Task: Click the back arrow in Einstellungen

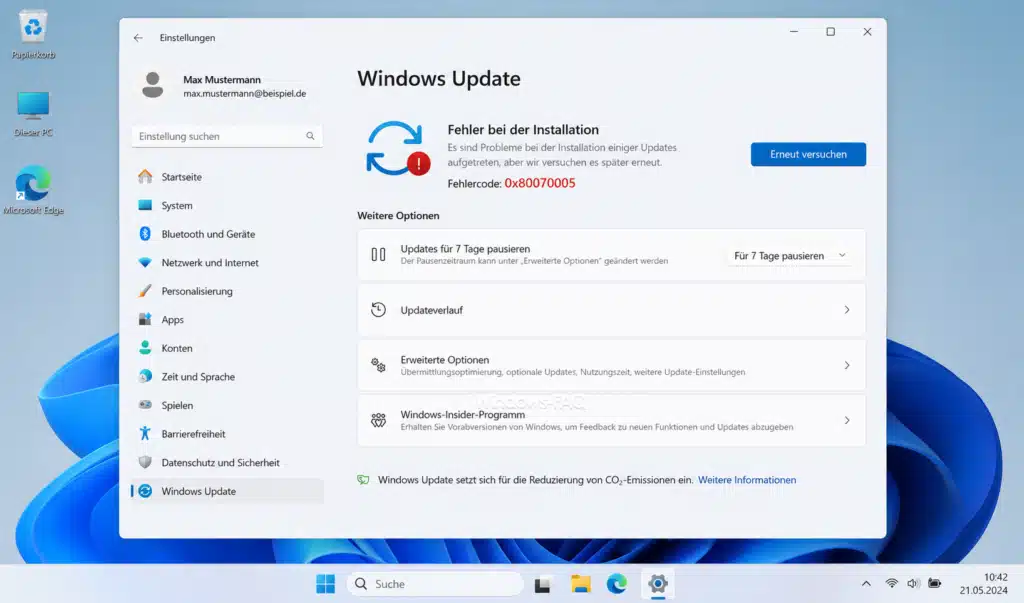Action: pos(138,38)
